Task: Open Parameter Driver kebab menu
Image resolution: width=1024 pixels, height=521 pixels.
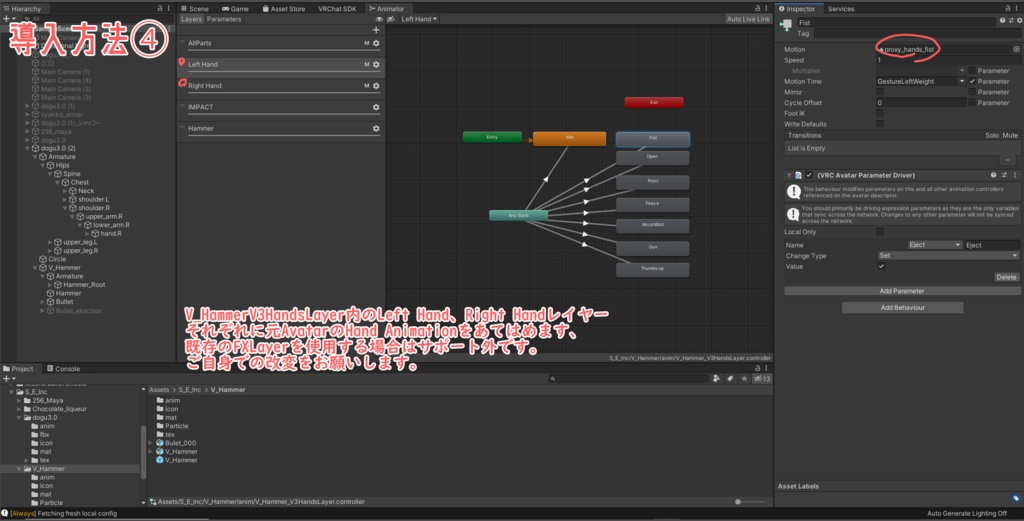Action: pyautogui.click(x=1014, y=175)
